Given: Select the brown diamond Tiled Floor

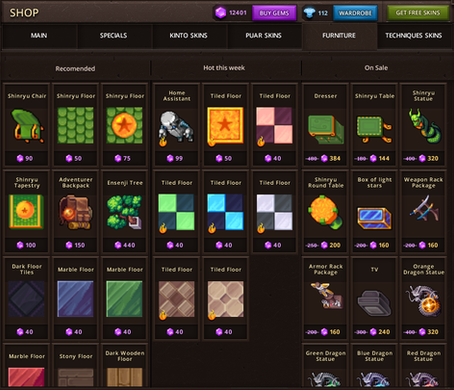Looking at the screenshot, I should pyautogui.click(x=176, y=300).
